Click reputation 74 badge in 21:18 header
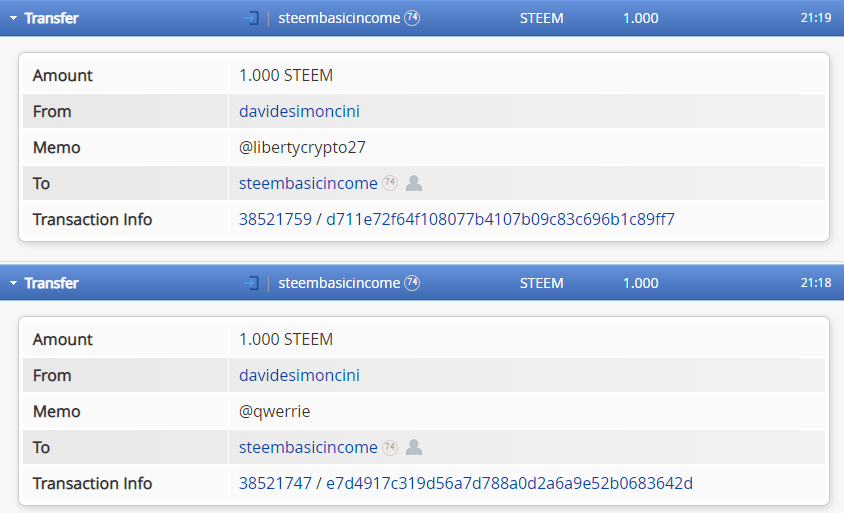 point(412,283)
